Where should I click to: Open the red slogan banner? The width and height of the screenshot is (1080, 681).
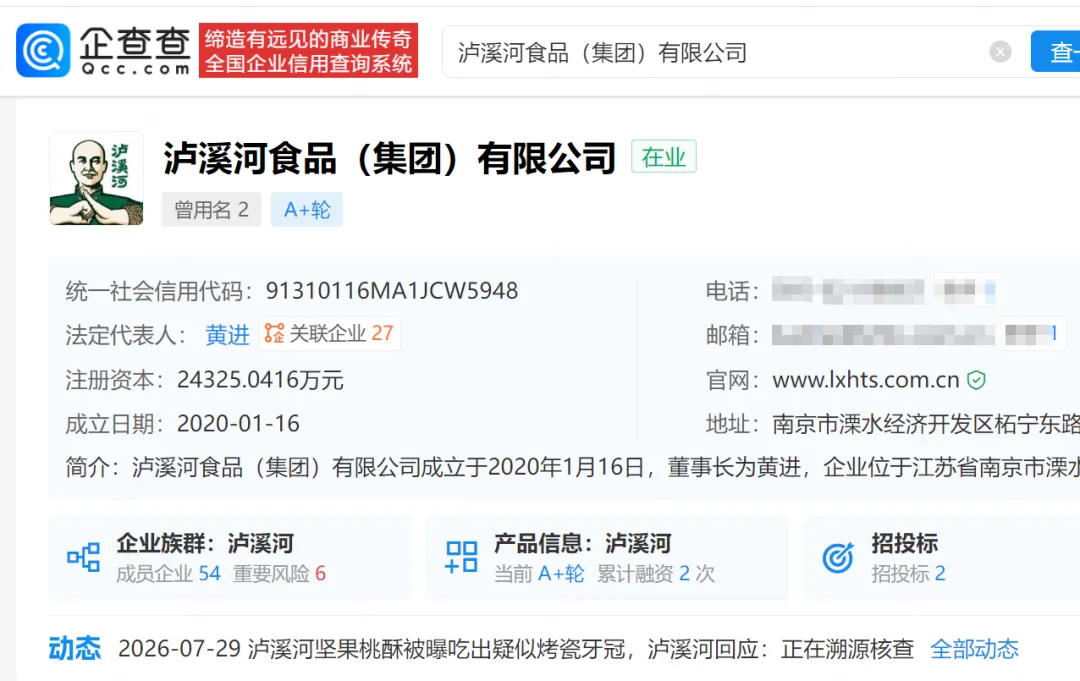coord(309,50)
